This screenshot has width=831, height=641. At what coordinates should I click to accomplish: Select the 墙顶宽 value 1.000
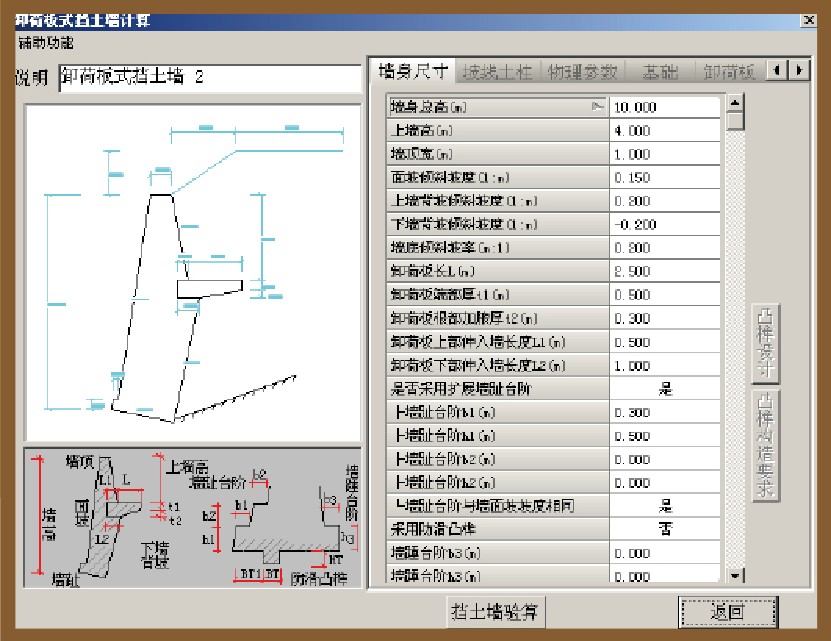coord(665,154)
